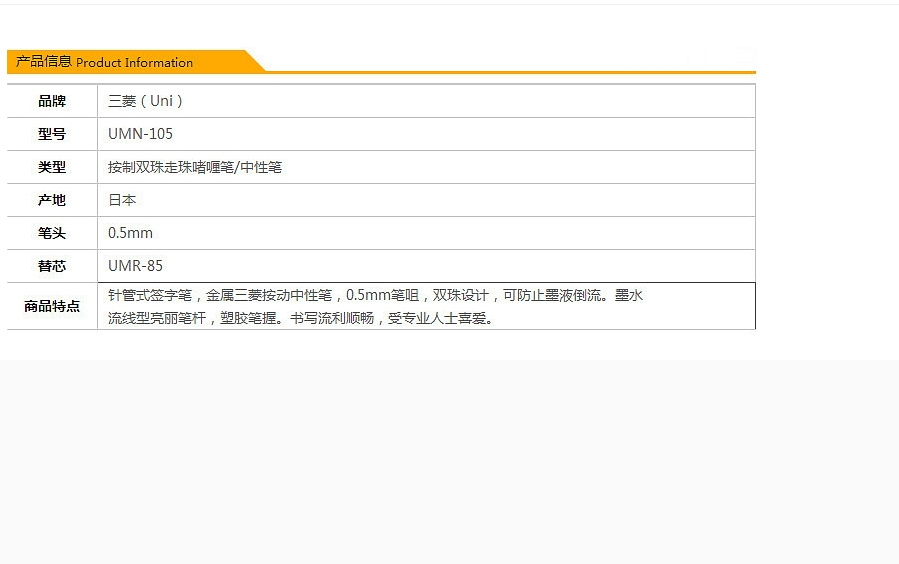
Task: Select the 产地 label cell
Action: tap(52, 200)
